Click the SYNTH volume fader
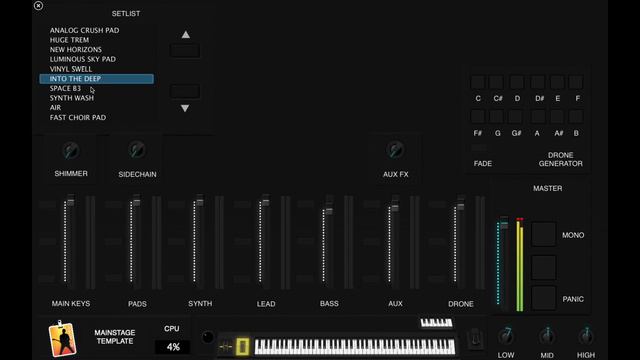 200,202
